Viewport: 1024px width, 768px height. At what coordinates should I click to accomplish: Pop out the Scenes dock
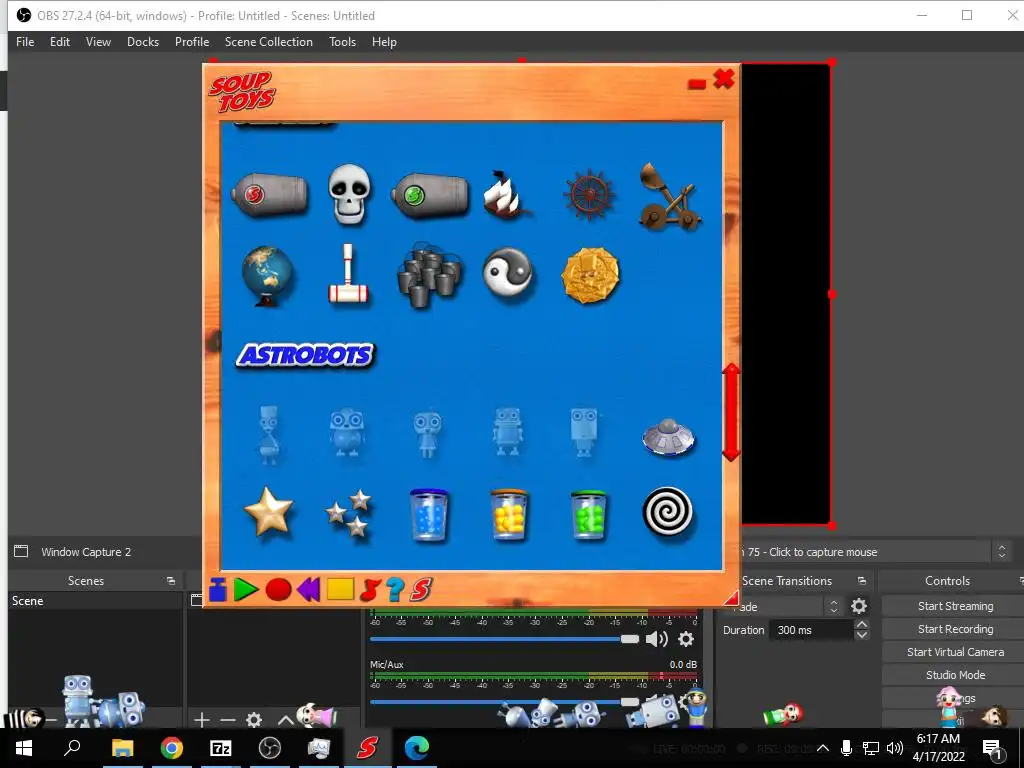[171, 581]
